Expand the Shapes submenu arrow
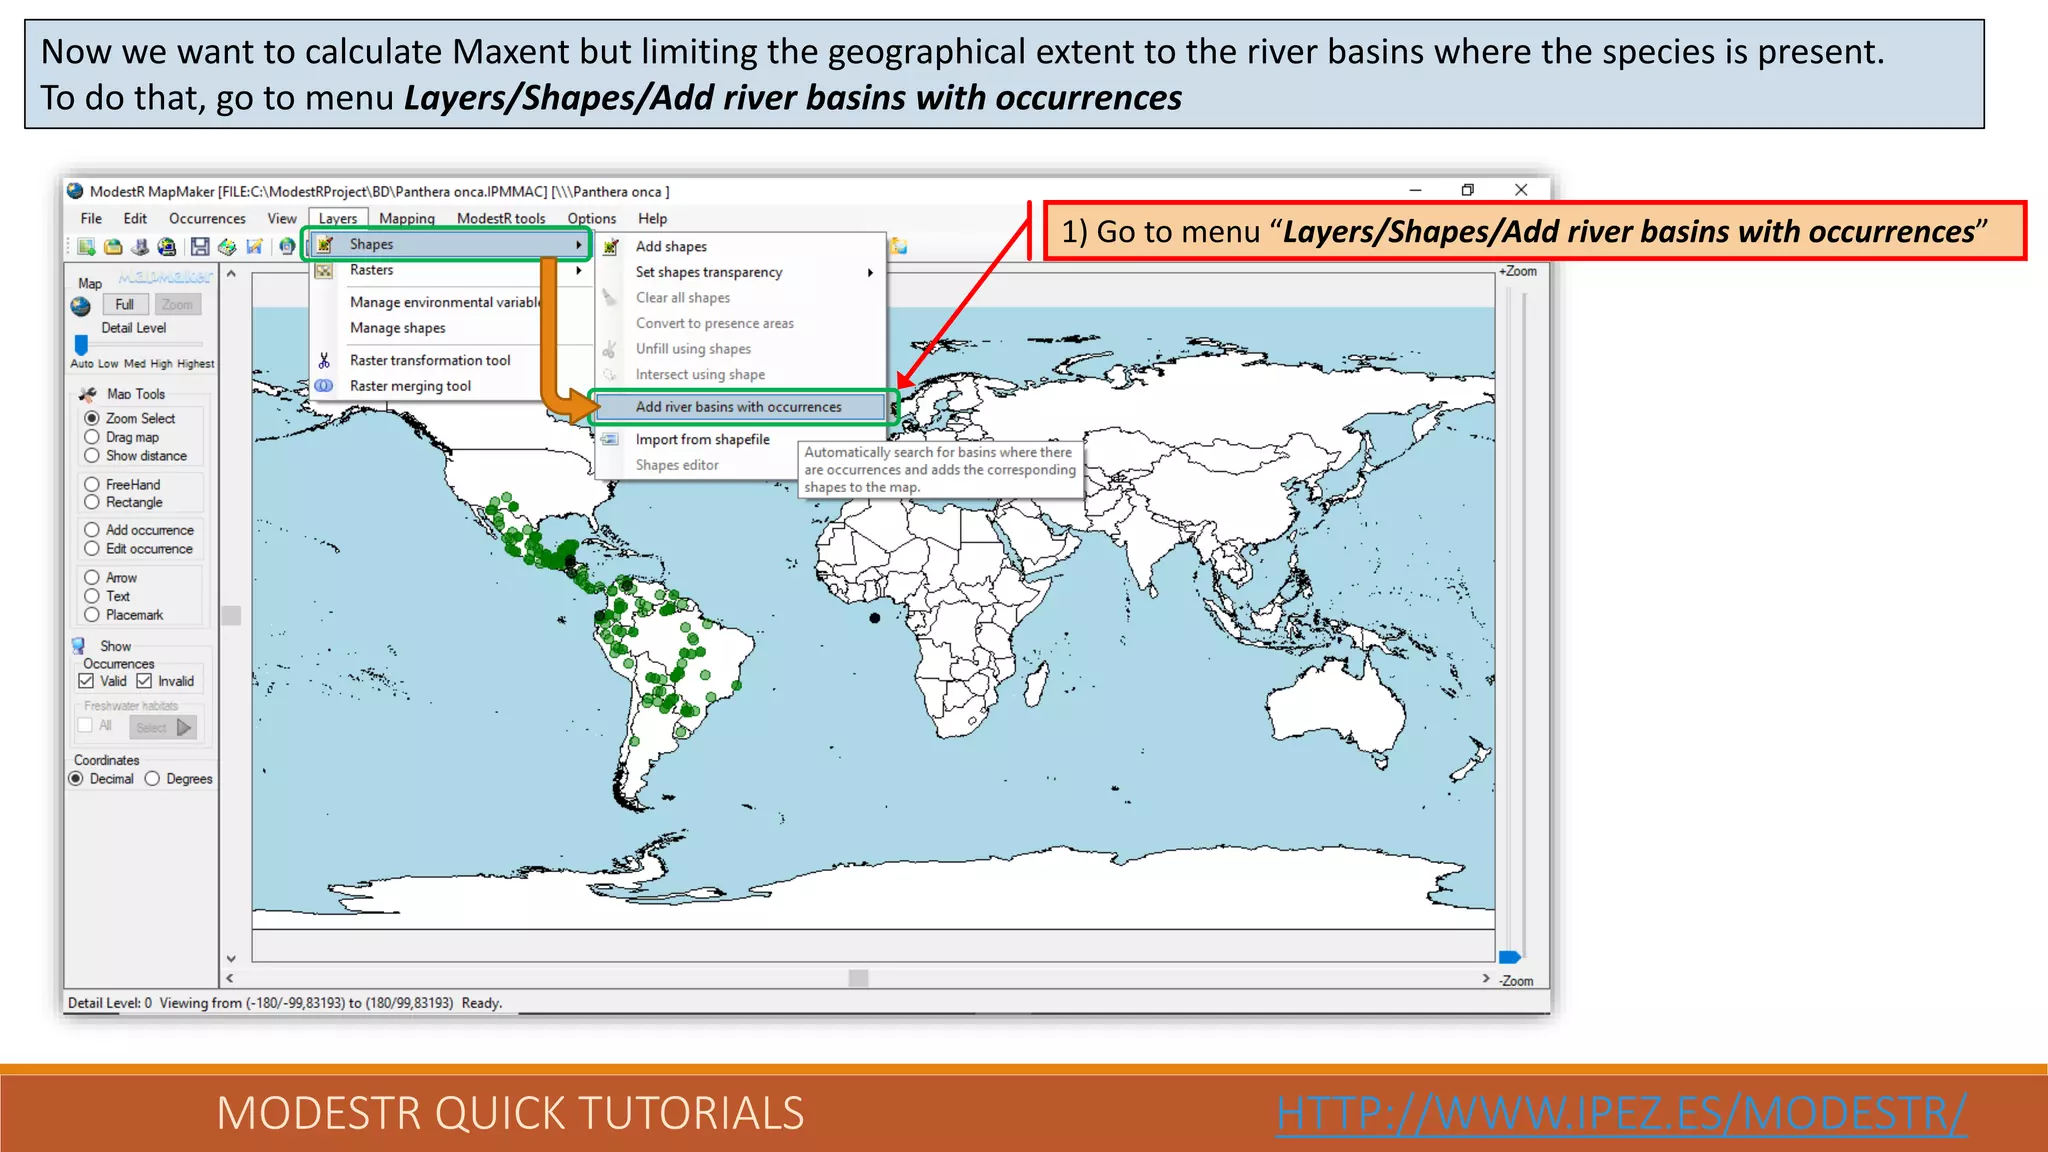2048x1152 pixels. tap(578, 244)
